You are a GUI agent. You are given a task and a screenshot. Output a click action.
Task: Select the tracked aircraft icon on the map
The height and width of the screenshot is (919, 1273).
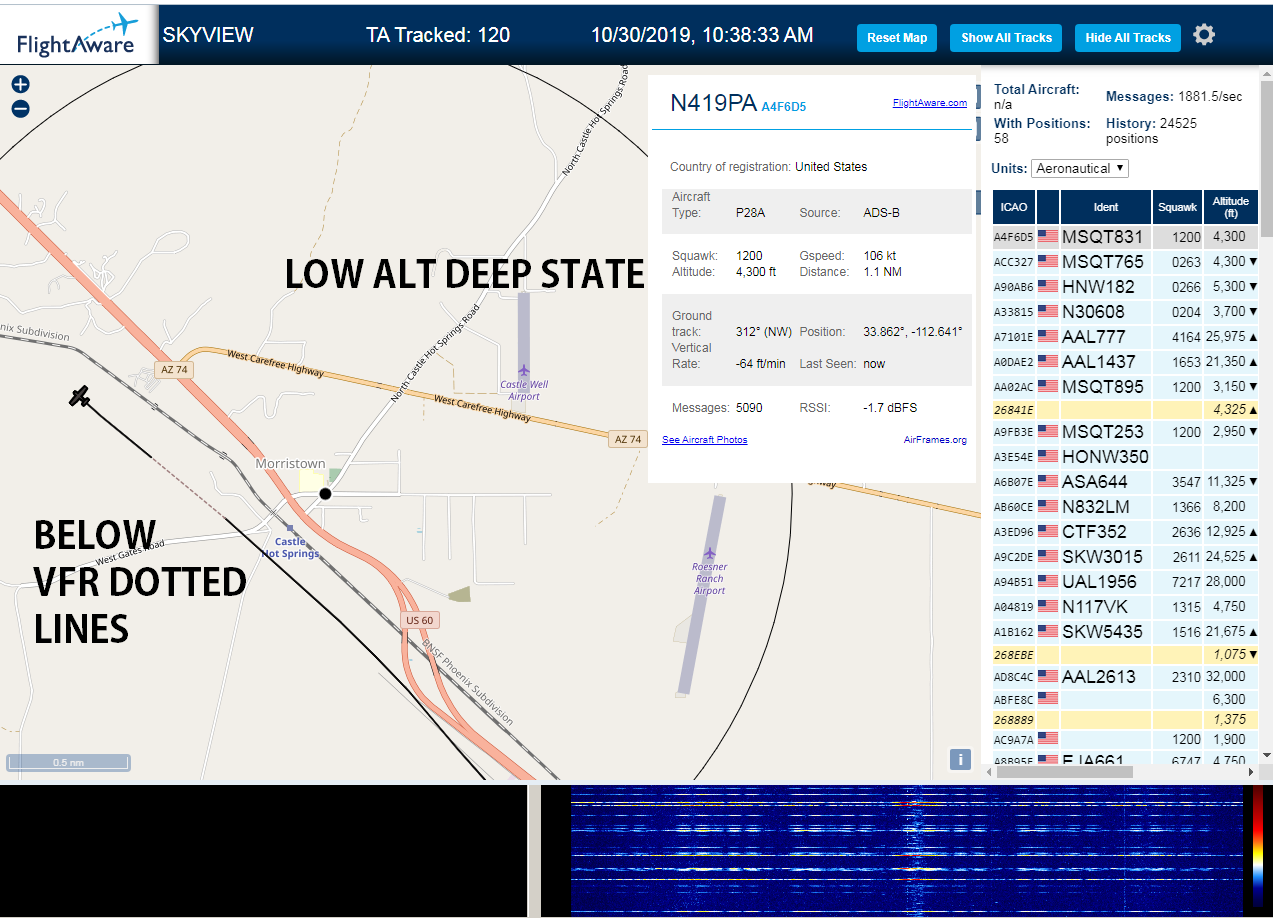tap(80, 397)
